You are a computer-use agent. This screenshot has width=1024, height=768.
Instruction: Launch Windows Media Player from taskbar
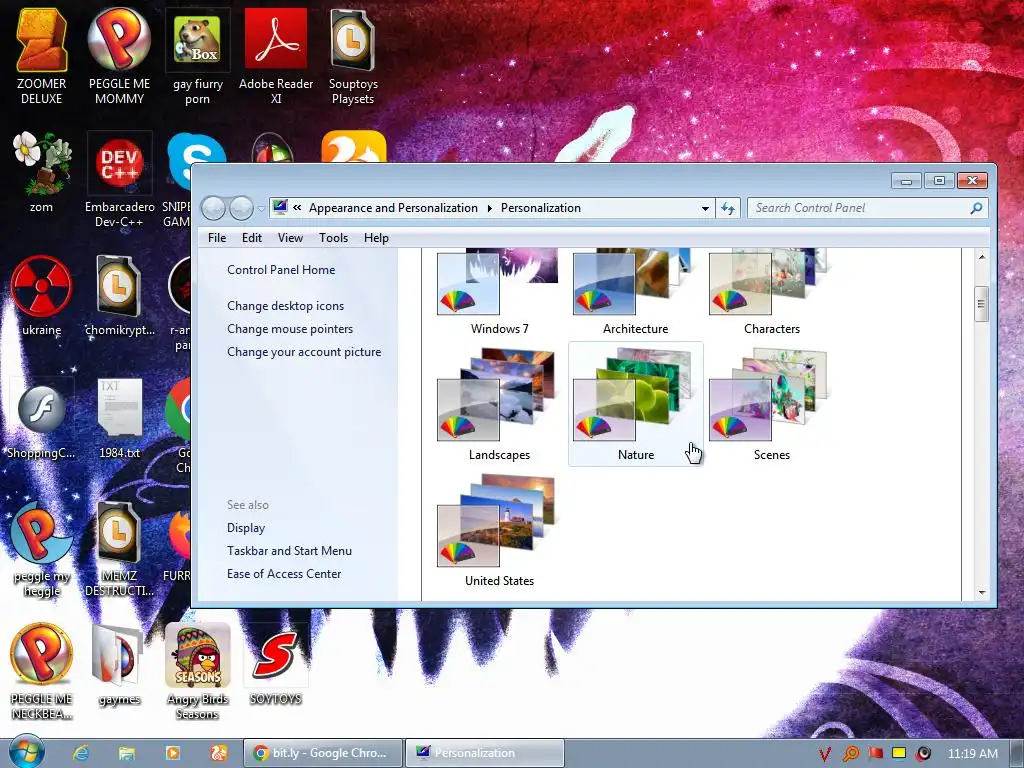pyautogui.click(x=172, y=753)
